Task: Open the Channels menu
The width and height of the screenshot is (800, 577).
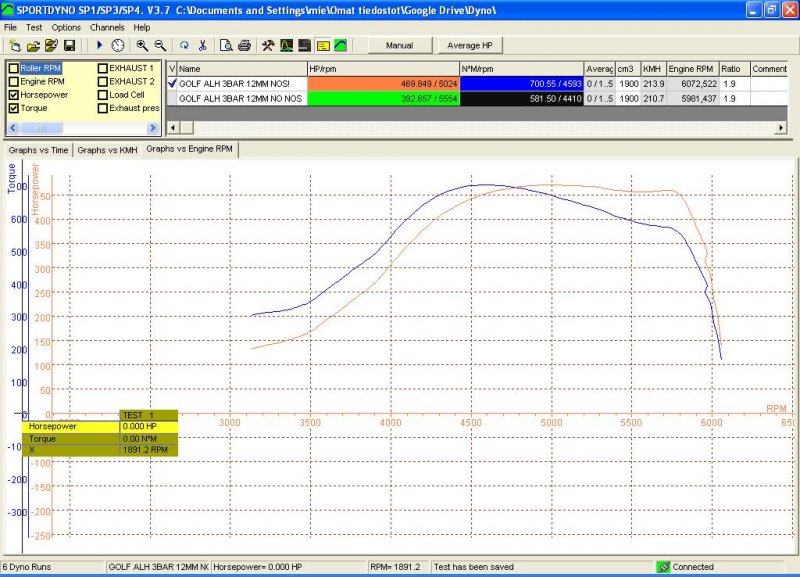Action: point(105,27)
